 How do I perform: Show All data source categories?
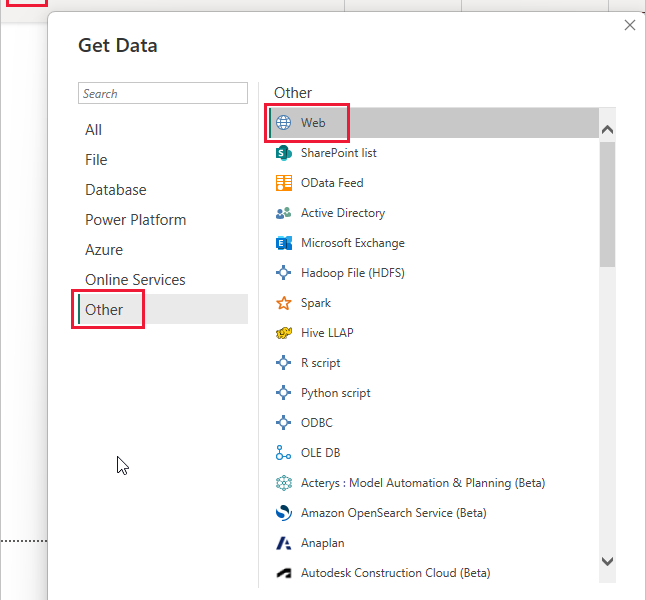(94, 130)
